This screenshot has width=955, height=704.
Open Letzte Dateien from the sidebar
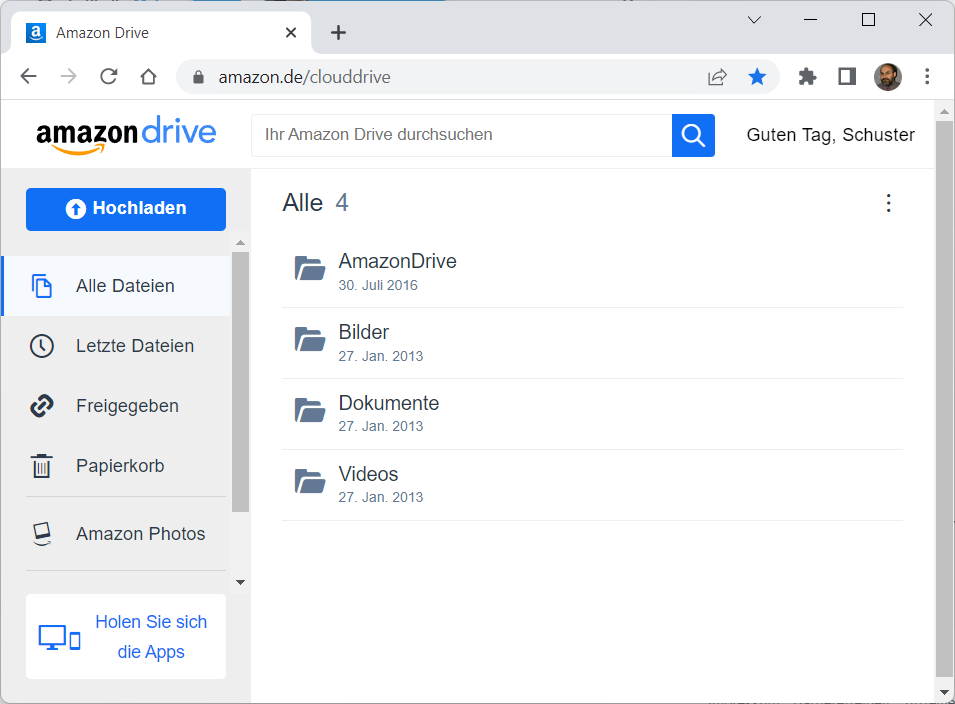134,346
